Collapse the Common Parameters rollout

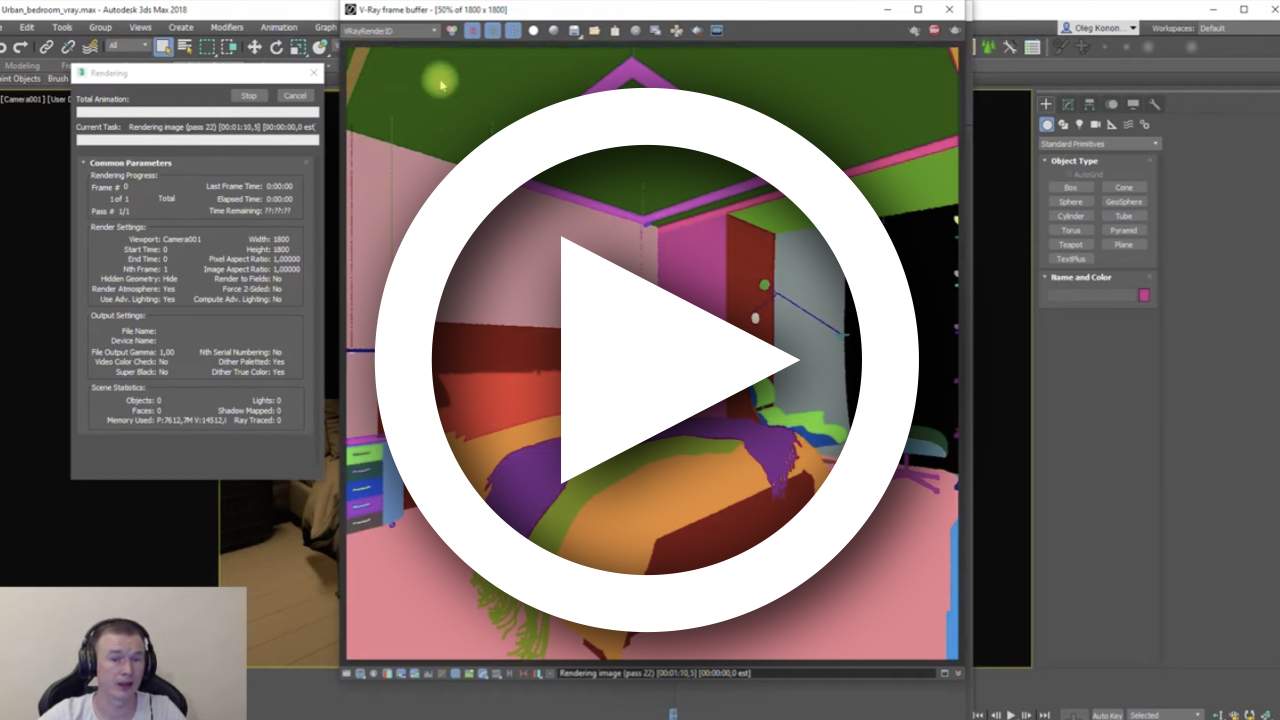[x=130, y=163]
